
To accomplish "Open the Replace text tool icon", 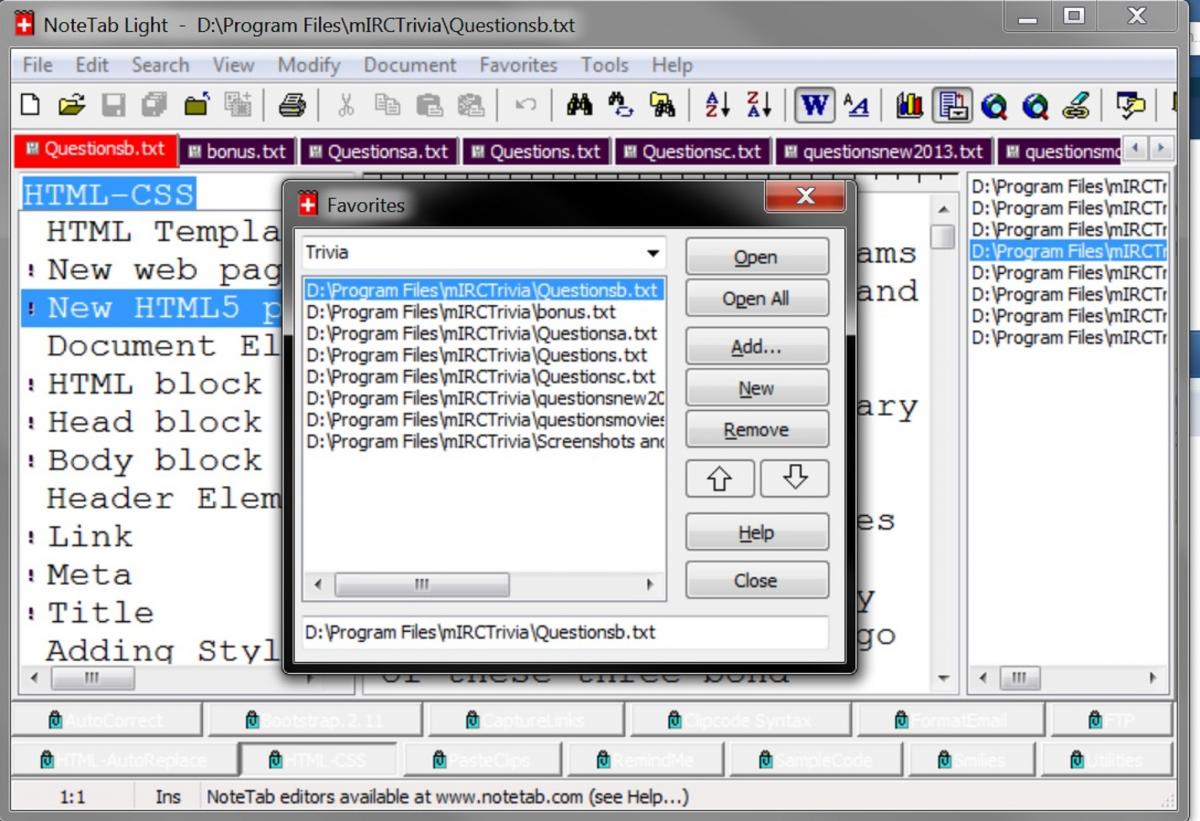I will pyautogui.click(x=621, y=104).
